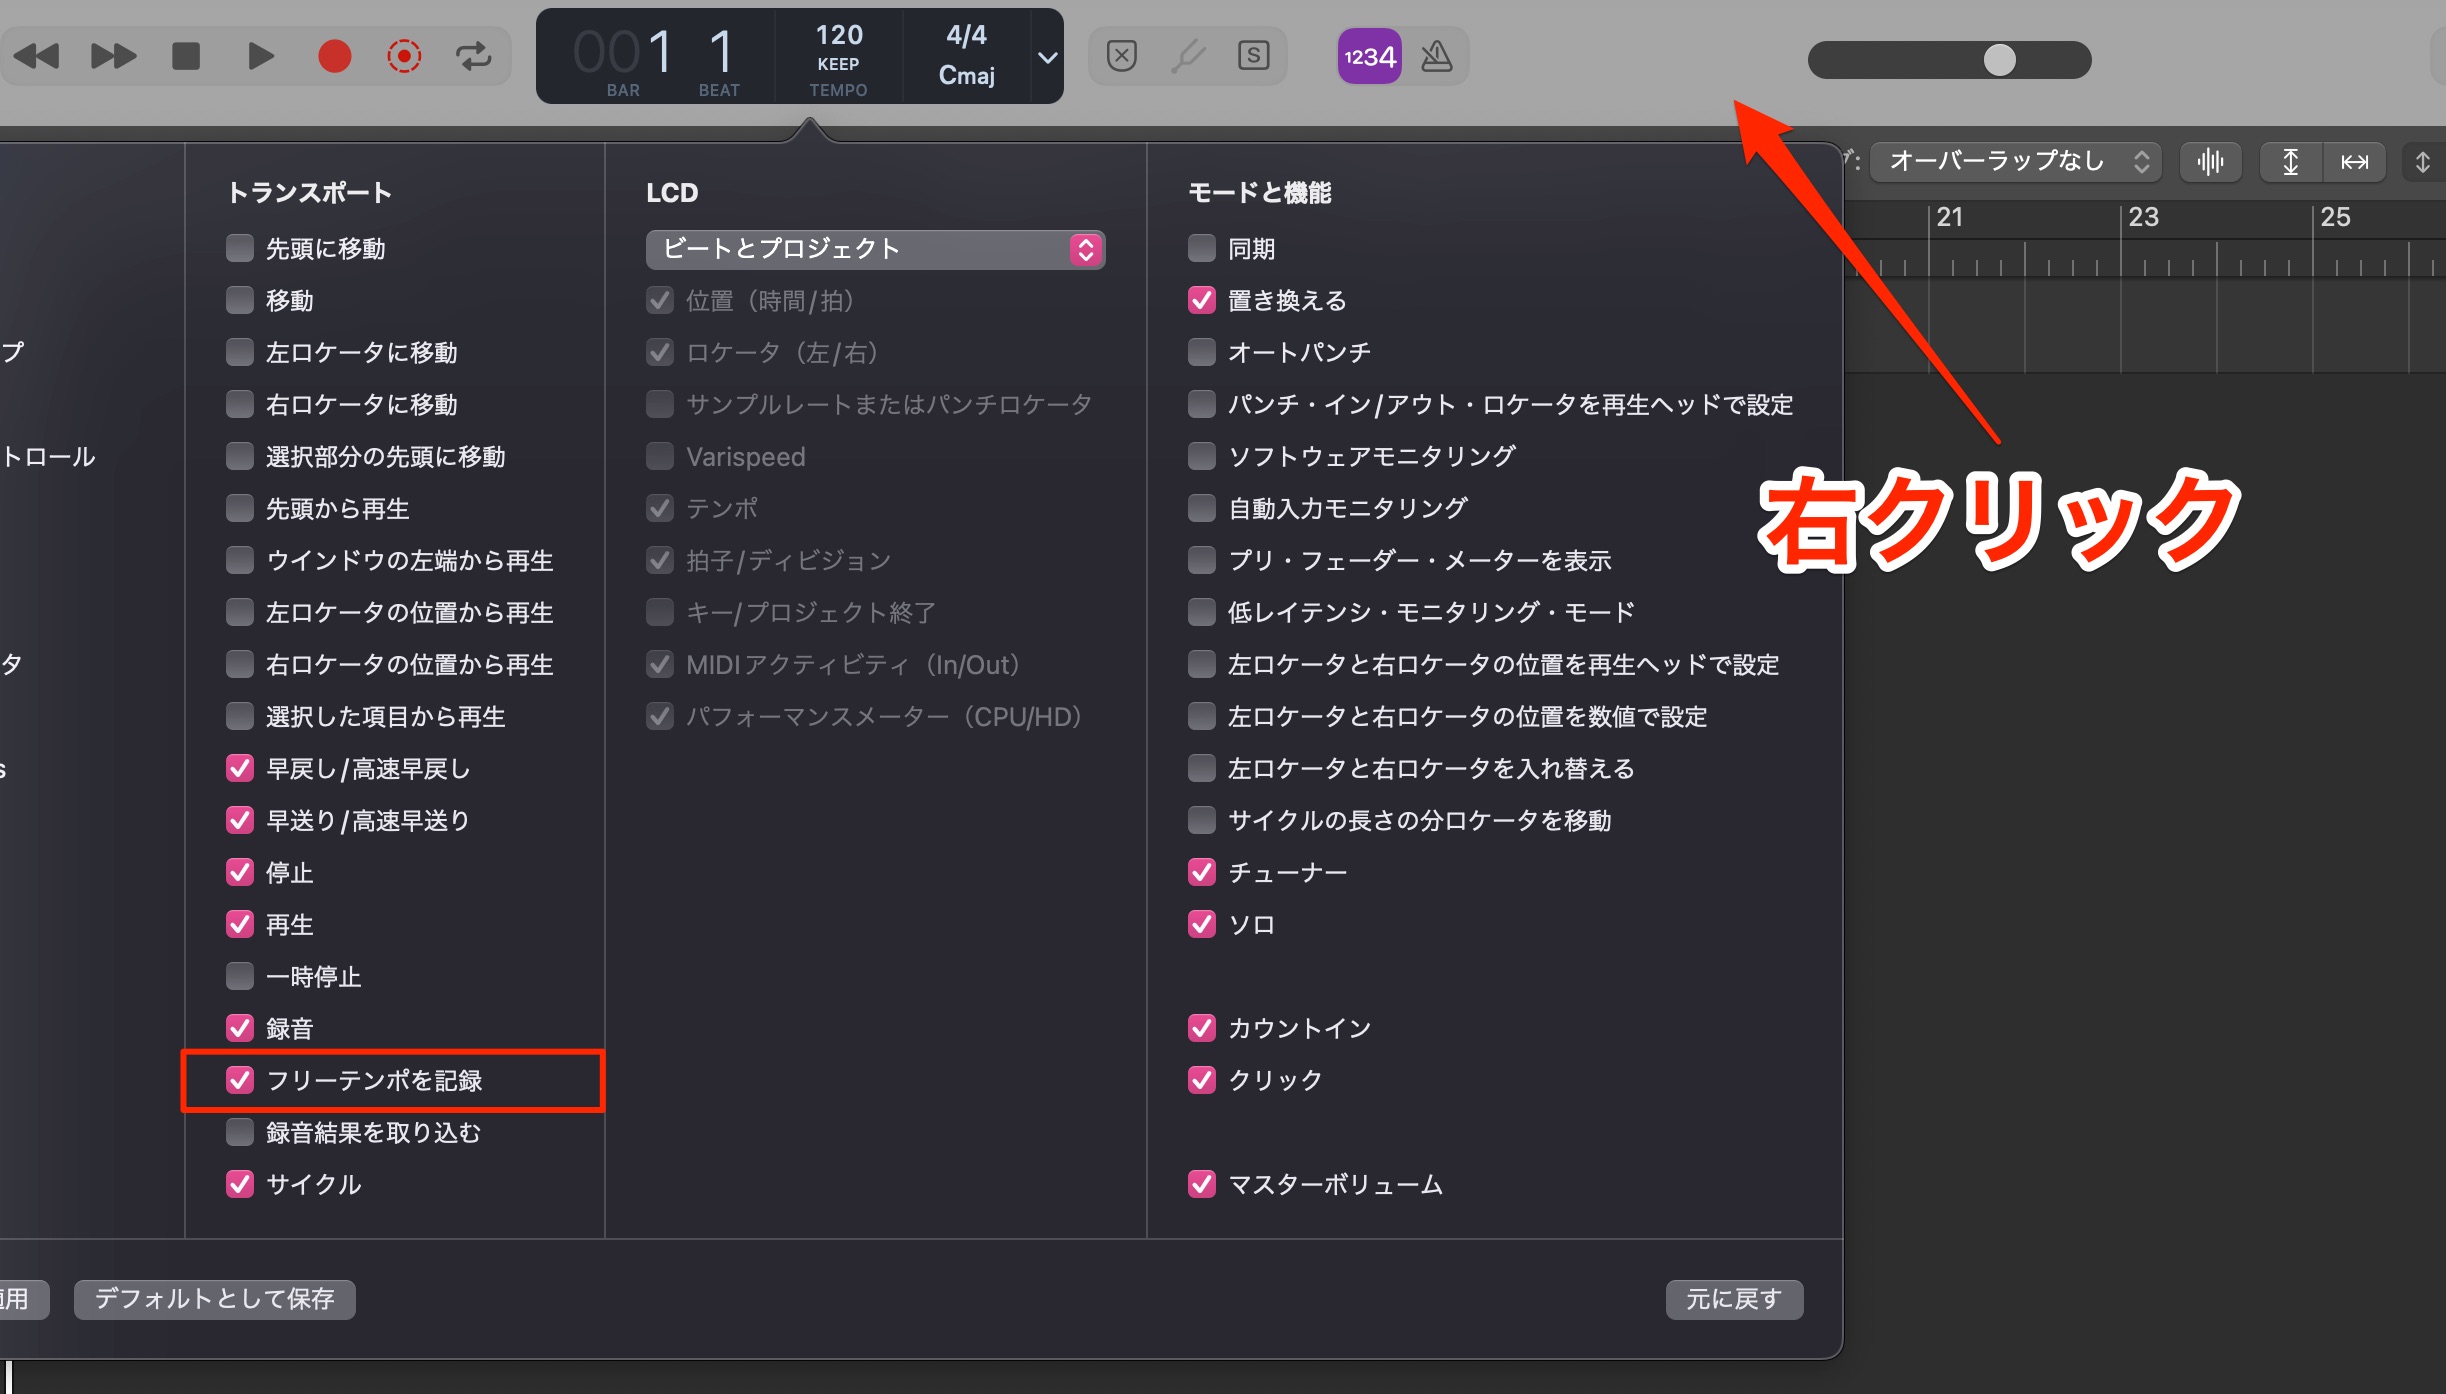Uncheck the 置き換える checkbox
The width and height of the screenshot is (2446, 1394).
[1202, 300]
